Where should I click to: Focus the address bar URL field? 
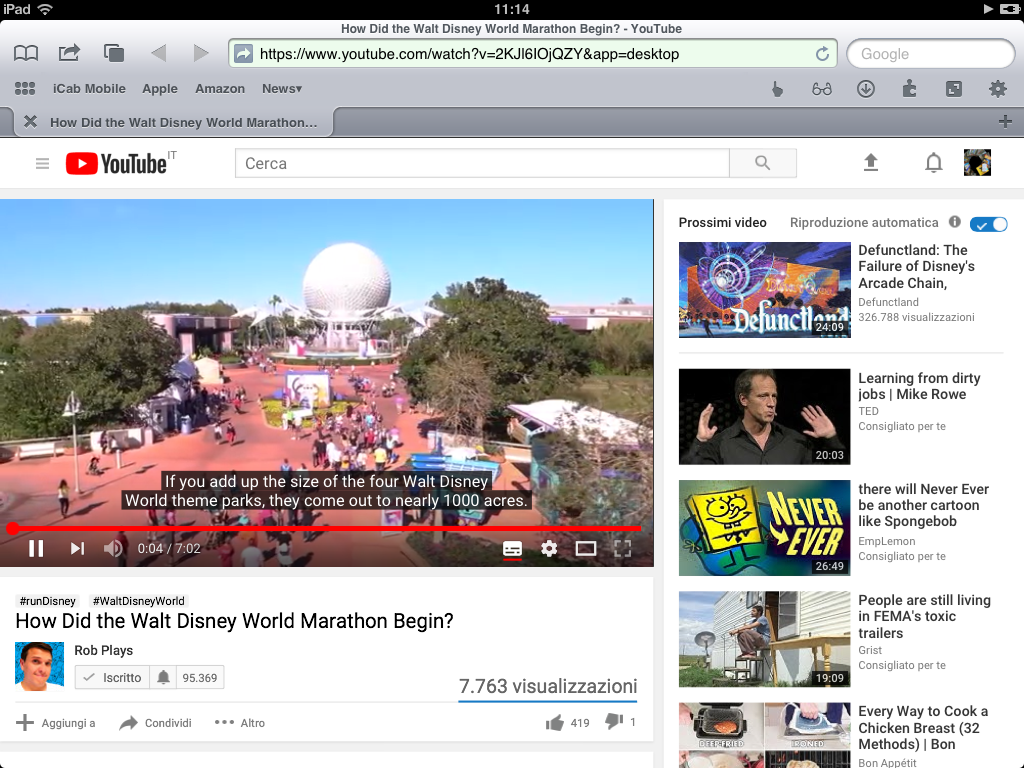(534, 54)
